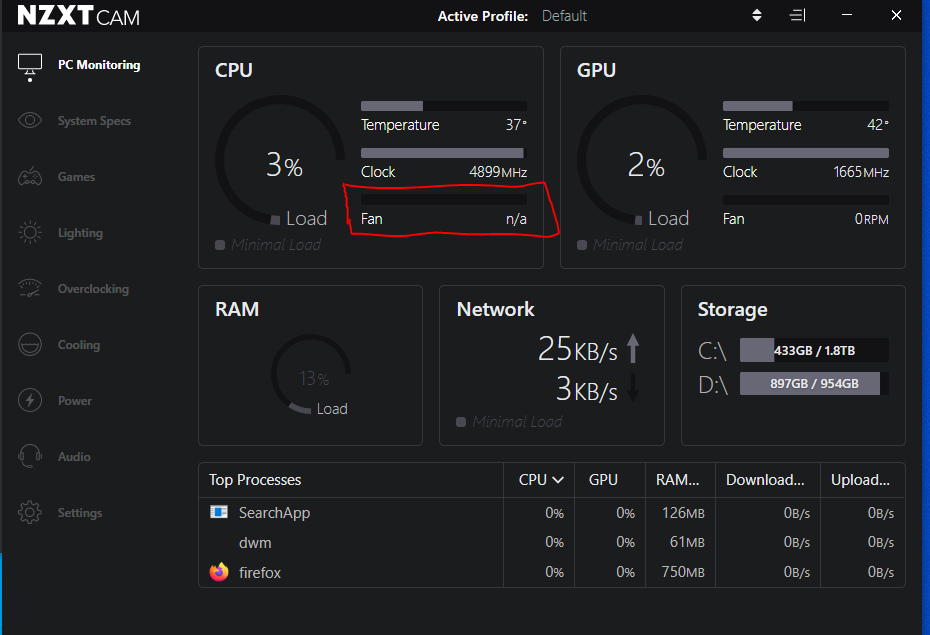Image resolution: width=930 pixels, height=635 pixels.
Task: Switch to the Lighting page
Action: pos(80,233)
